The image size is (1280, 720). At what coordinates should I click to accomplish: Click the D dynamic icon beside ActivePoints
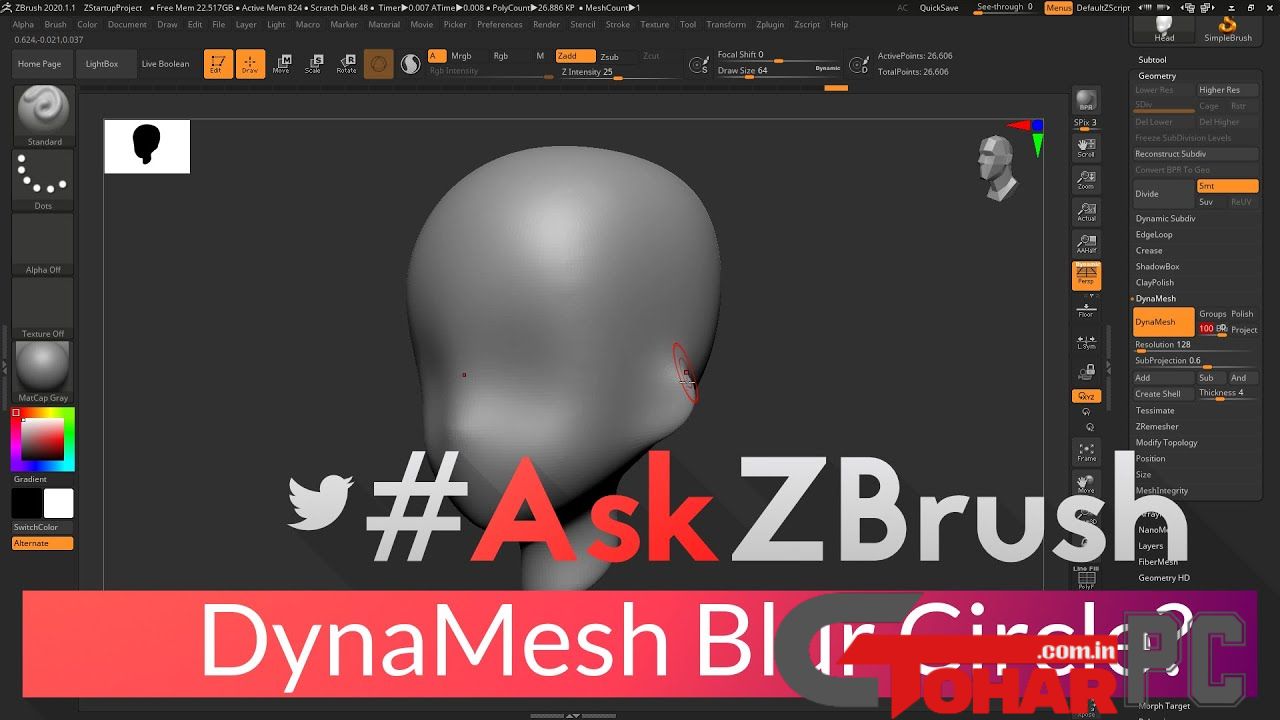click(858, 65)
